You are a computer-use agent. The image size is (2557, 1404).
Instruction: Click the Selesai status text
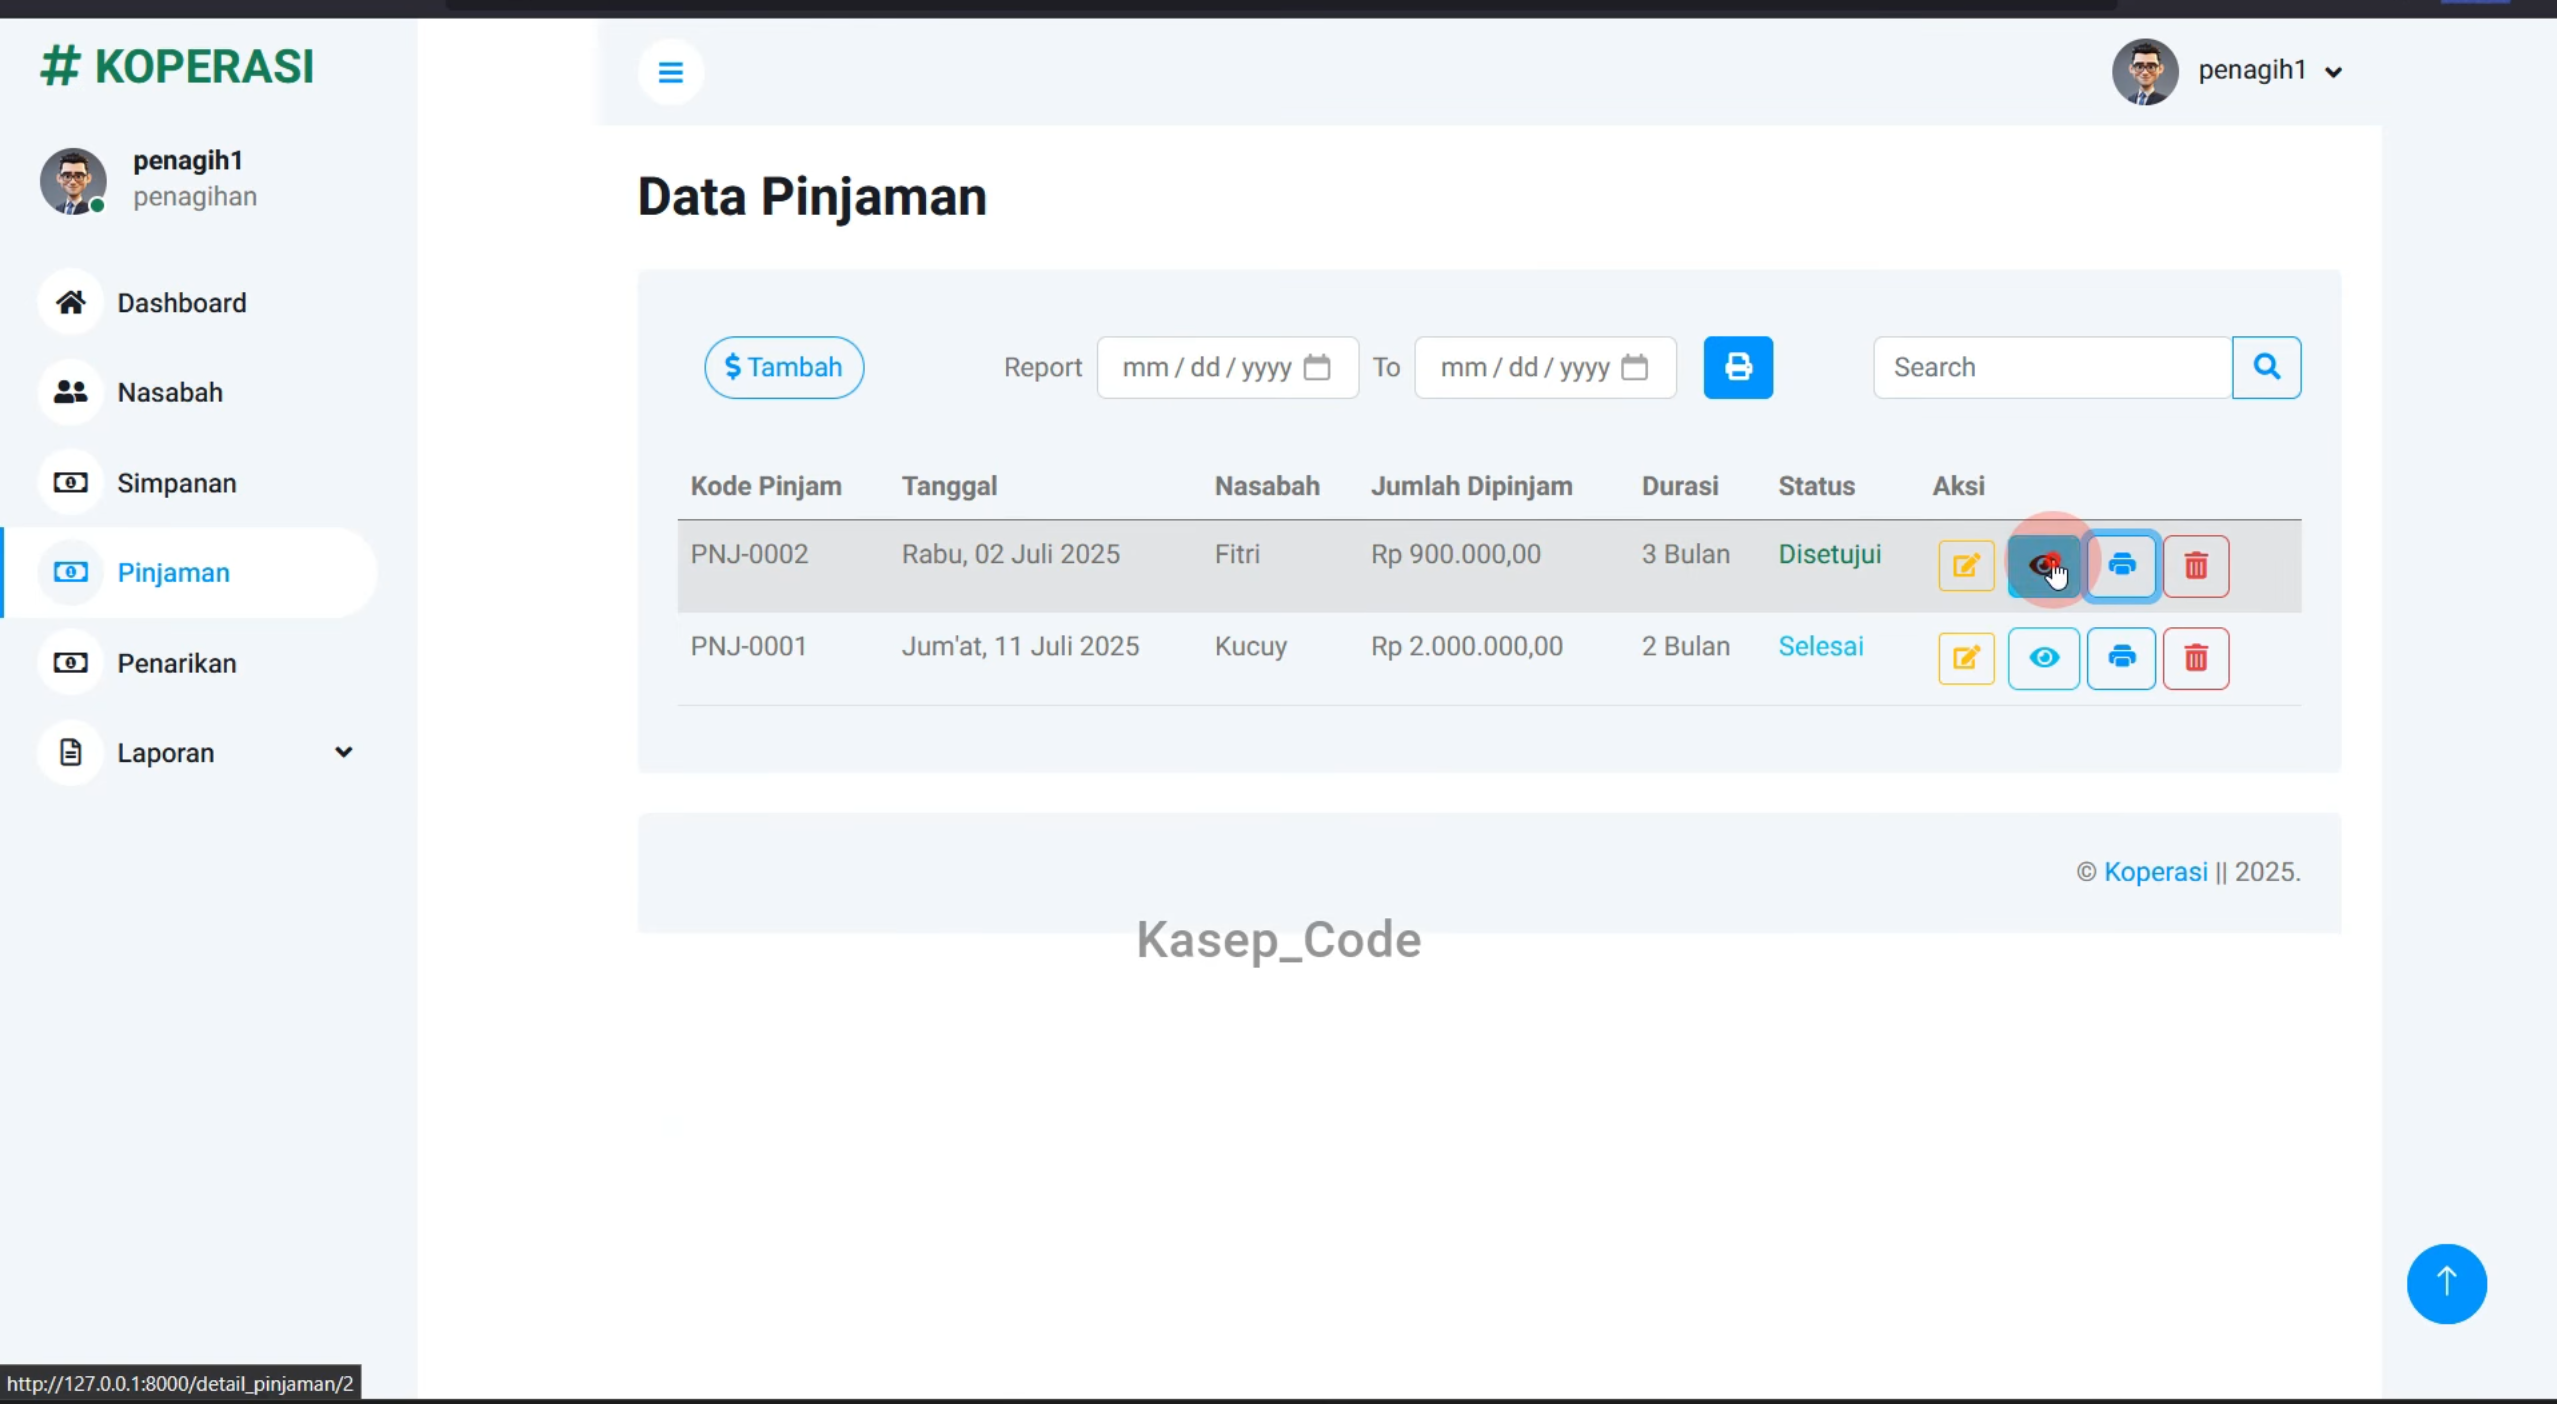[1820, 646]
